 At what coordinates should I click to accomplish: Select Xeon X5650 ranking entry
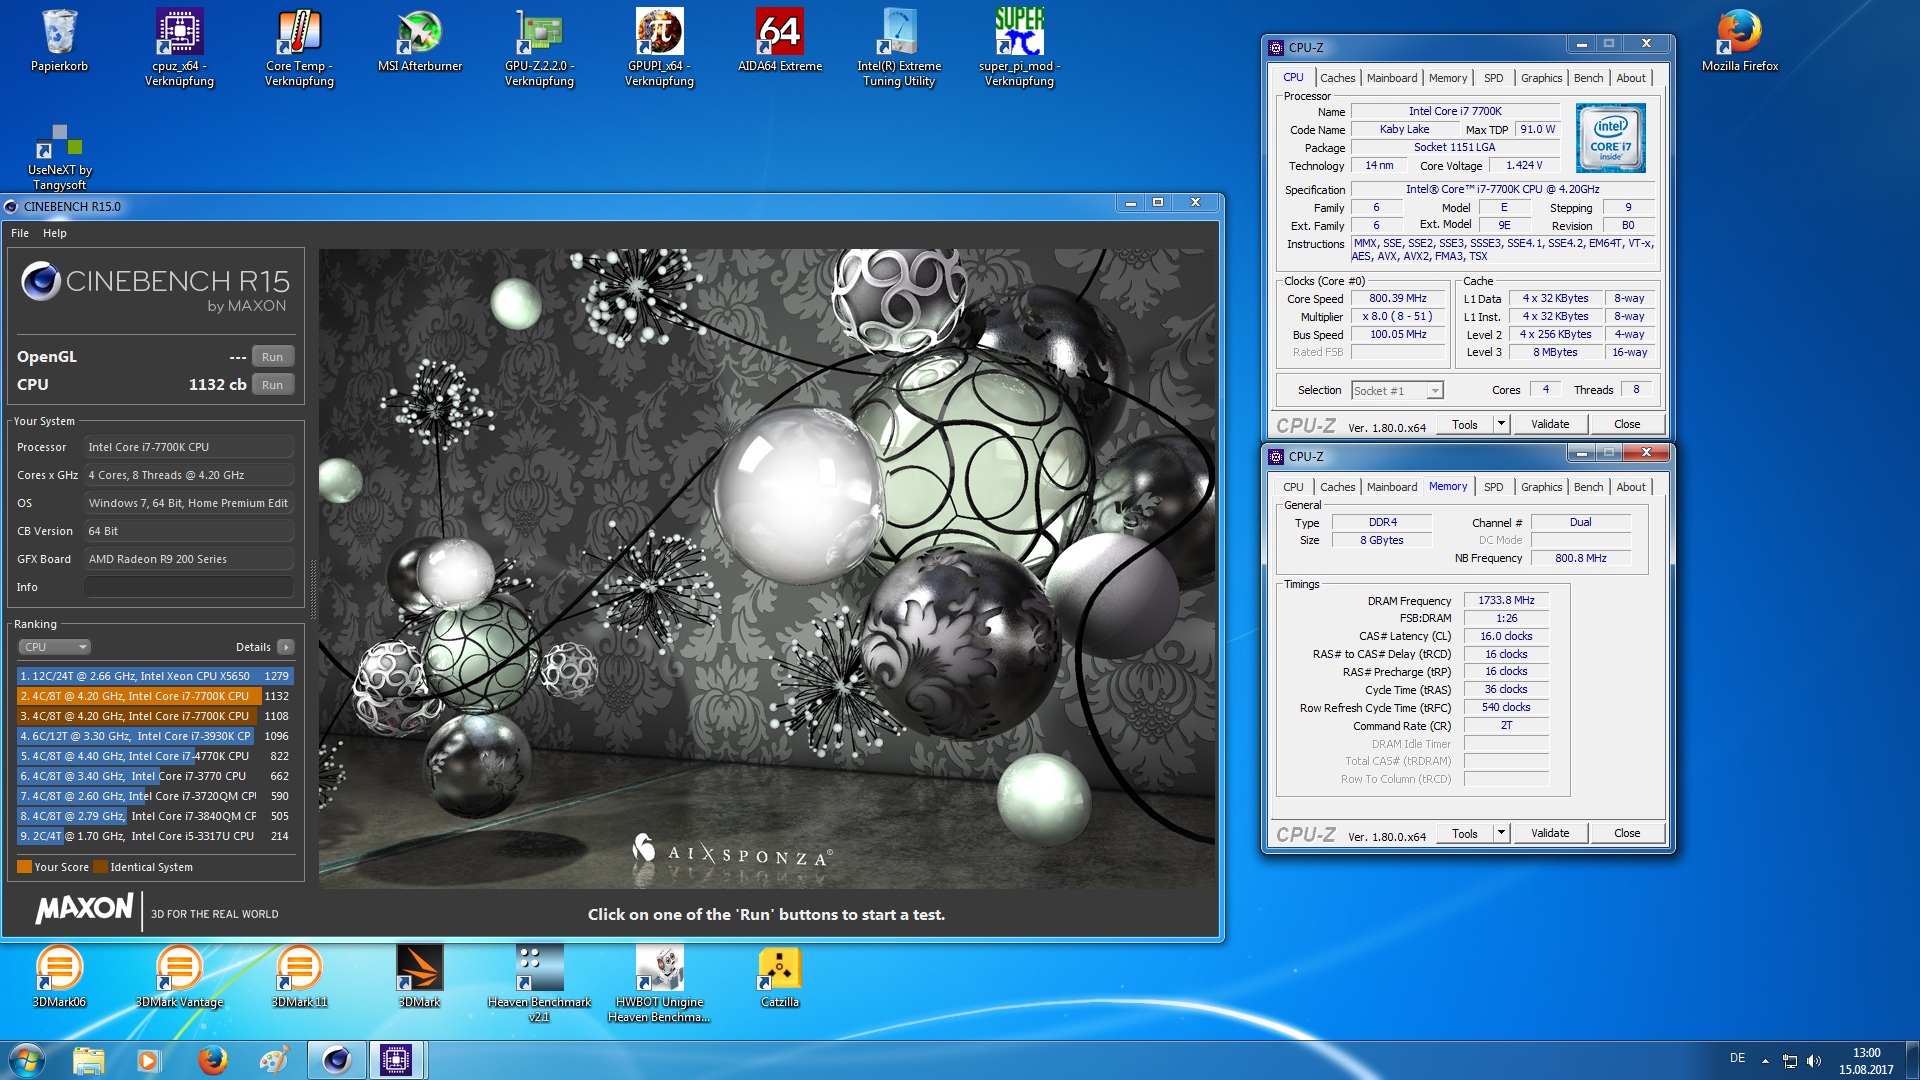click(155, 676)
